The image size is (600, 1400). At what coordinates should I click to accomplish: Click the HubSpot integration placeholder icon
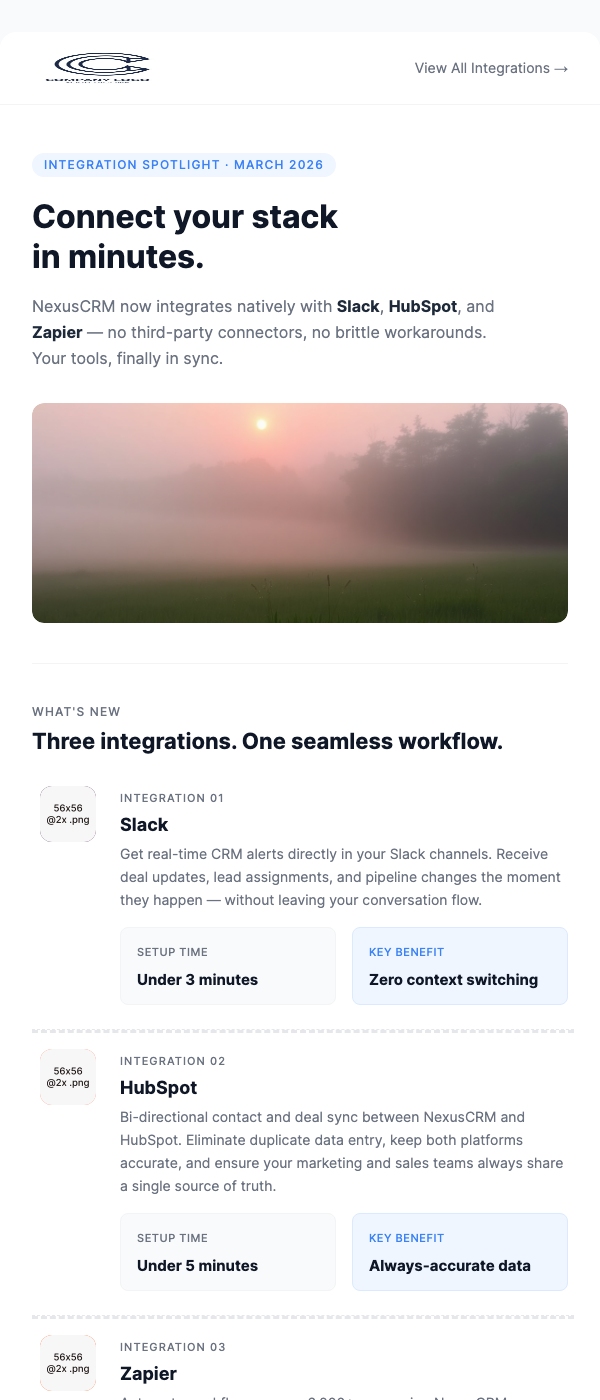pyautogui.click(x=68, y=1077)
